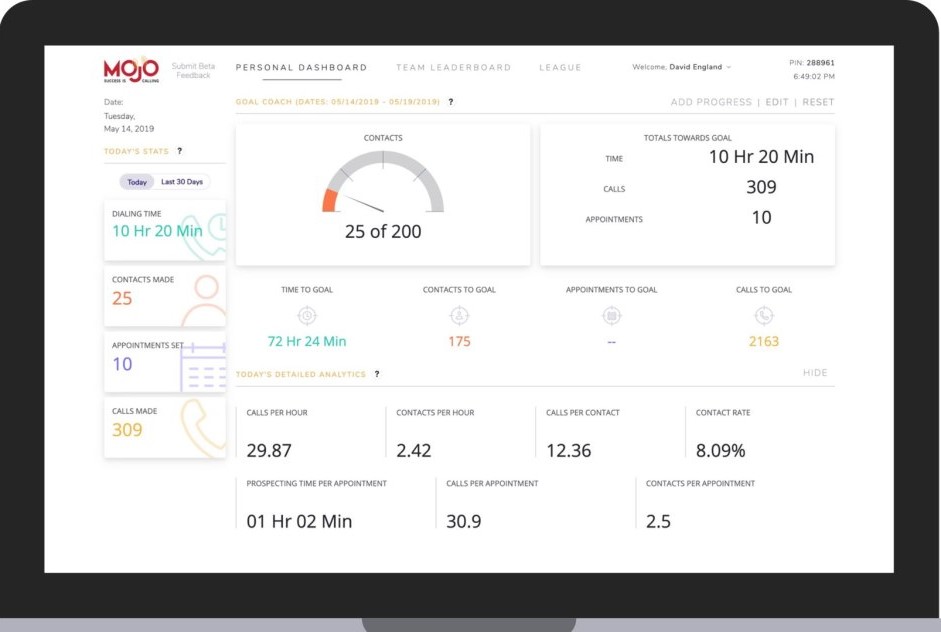The width and height of the screenshot is (941, 632).
Task: Click the Appointments to Goal calendar icon
Action: 612,315
